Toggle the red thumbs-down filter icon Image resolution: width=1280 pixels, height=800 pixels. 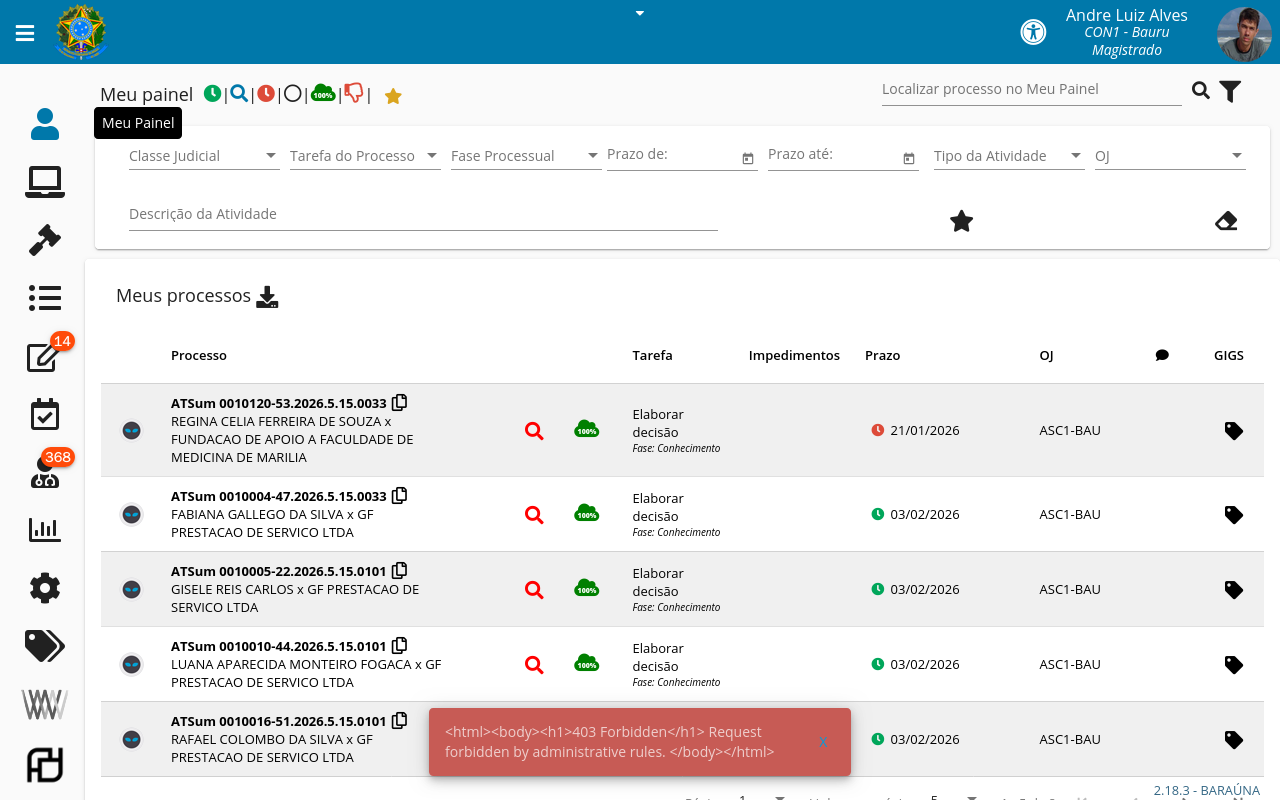coord(353,93)
